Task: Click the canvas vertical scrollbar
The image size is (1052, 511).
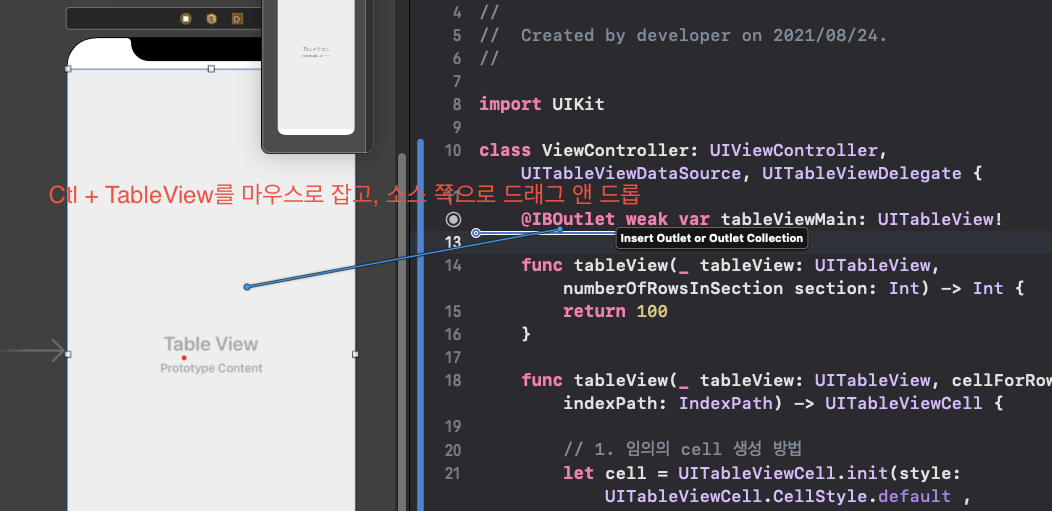Action: click(402, 332)
